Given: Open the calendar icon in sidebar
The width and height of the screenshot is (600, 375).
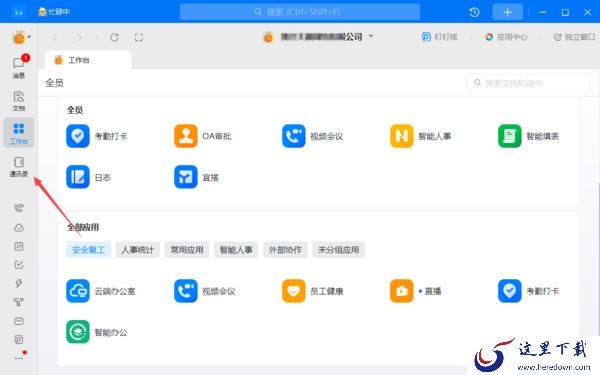Looking at the screenshot, I should pos(19,246).
